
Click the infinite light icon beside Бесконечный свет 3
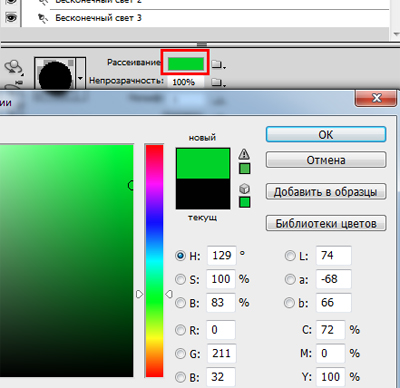(x=42, y=18)
